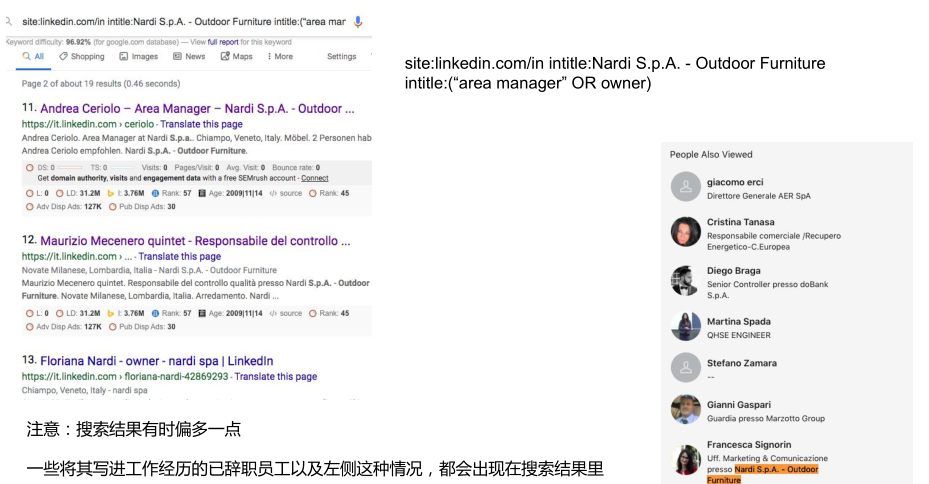929x484 pixels.
Task: Click the it.linkedin.com ceriolo URL
Action: 88,124
